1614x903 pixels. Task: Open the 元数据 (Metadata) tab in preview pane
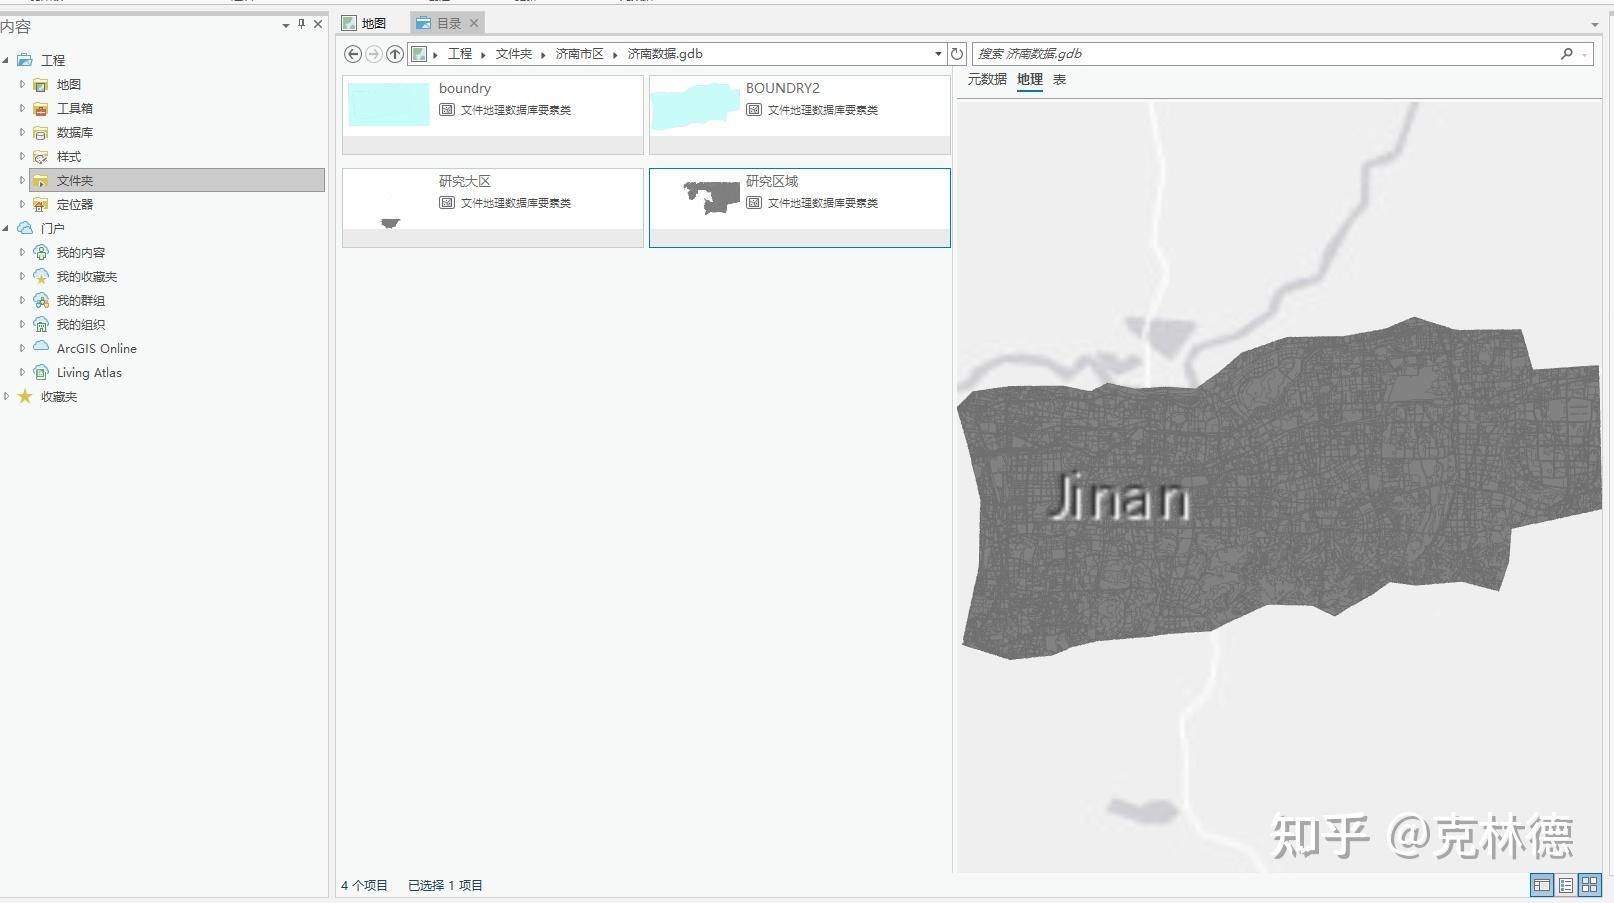[x=988, y=79]
